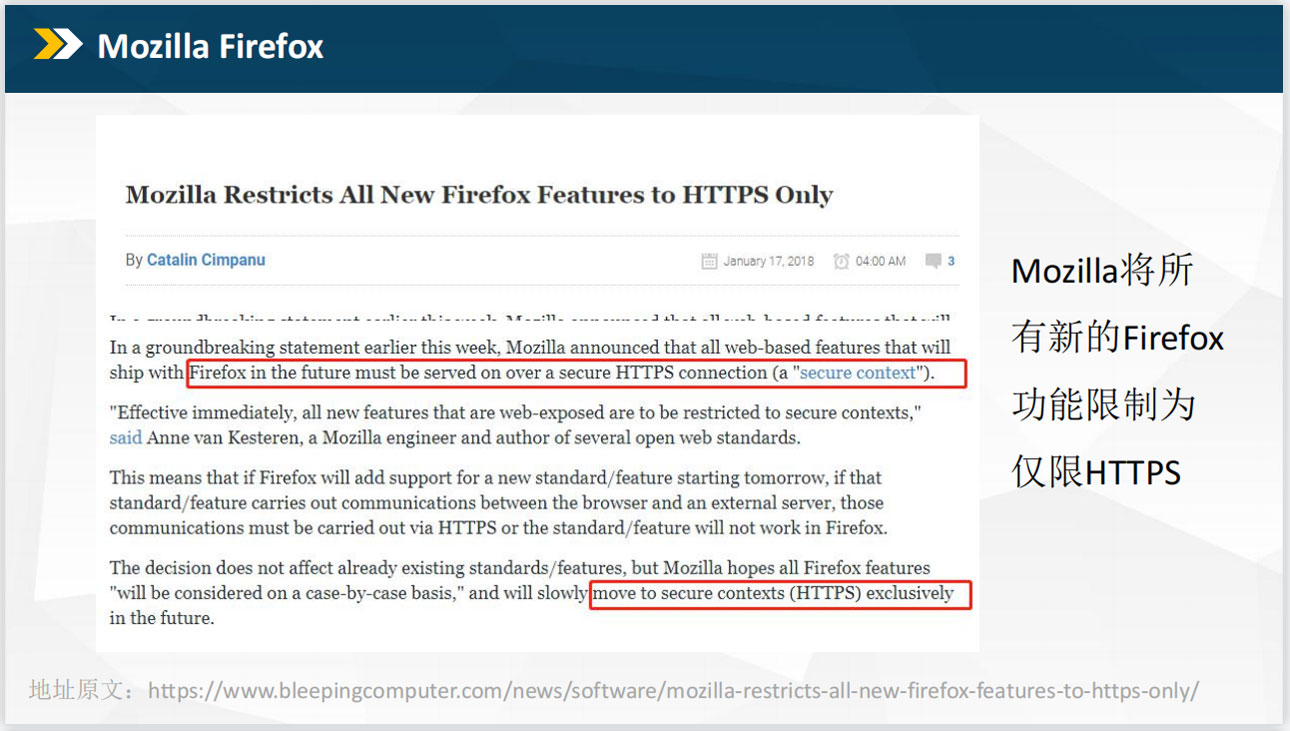Screen dimensions: 1290x731
Task: Click the comment count number 3
Action: [x=951, y=261]
